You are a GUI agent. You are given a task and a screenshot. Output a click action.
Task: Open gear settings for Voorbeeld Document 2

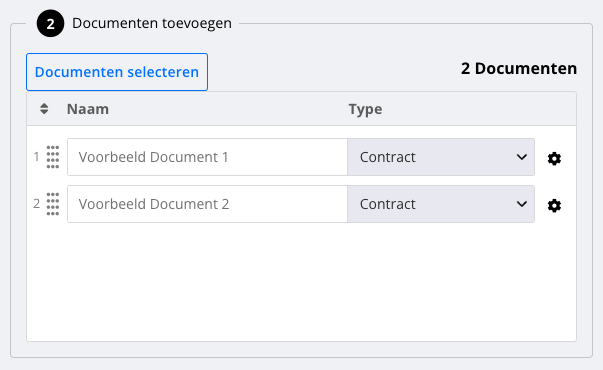pyautogui.click(x=554, y=205)
